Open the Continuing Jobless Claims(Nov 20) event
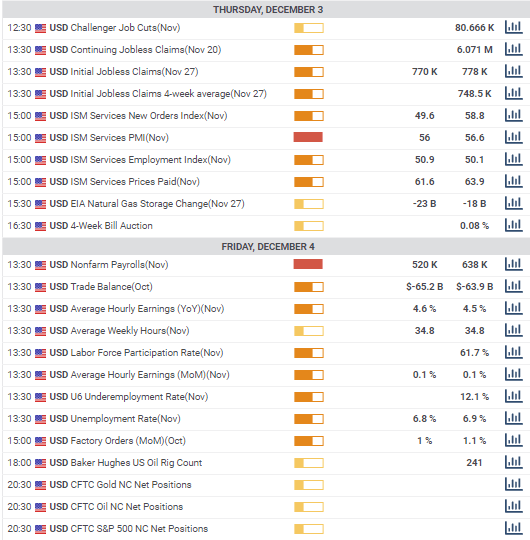 click(x=135, y=50)
